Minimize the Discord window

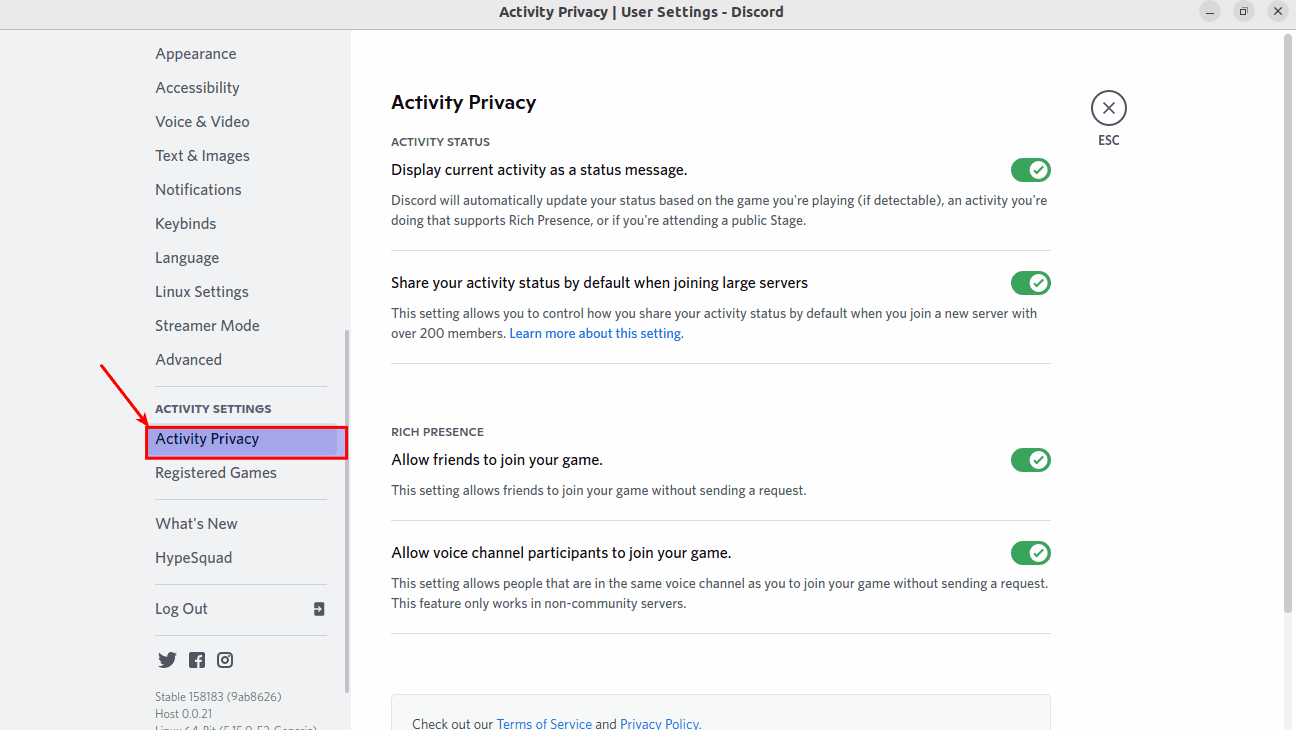(1210, 12)
